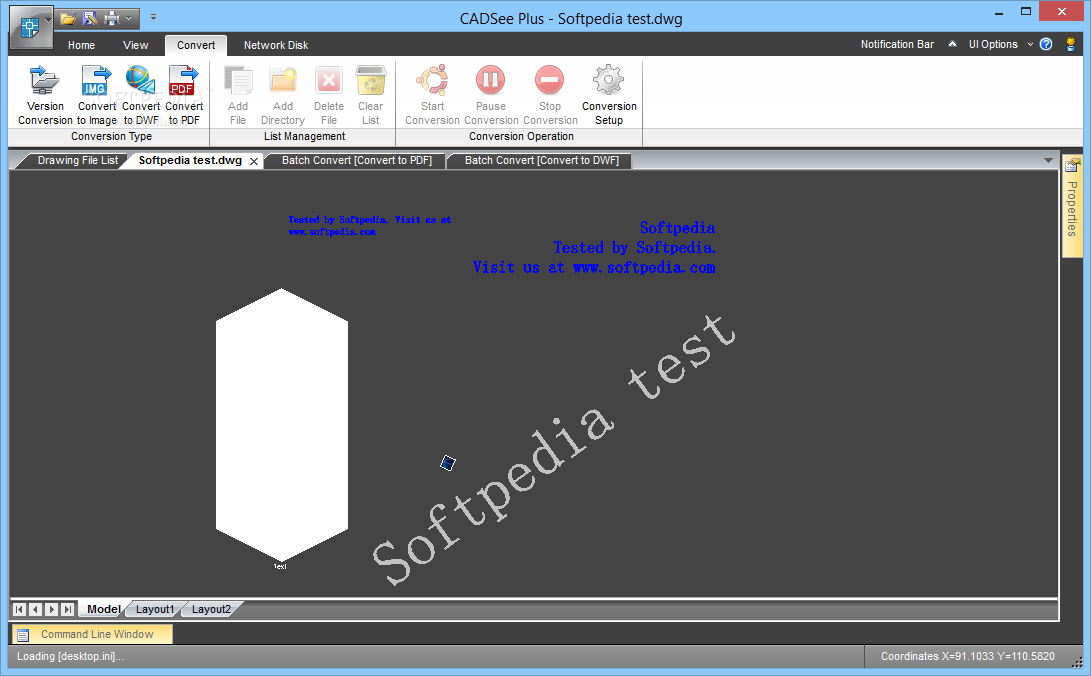Select the Convert ribbon tab
This screenshot has width=1091, height=676.
pyautogui.click(x=196, y=45)
